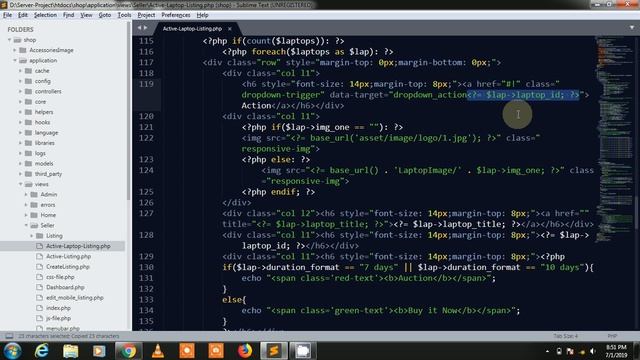Click the libraries folder icon

[x=28, y=143]
